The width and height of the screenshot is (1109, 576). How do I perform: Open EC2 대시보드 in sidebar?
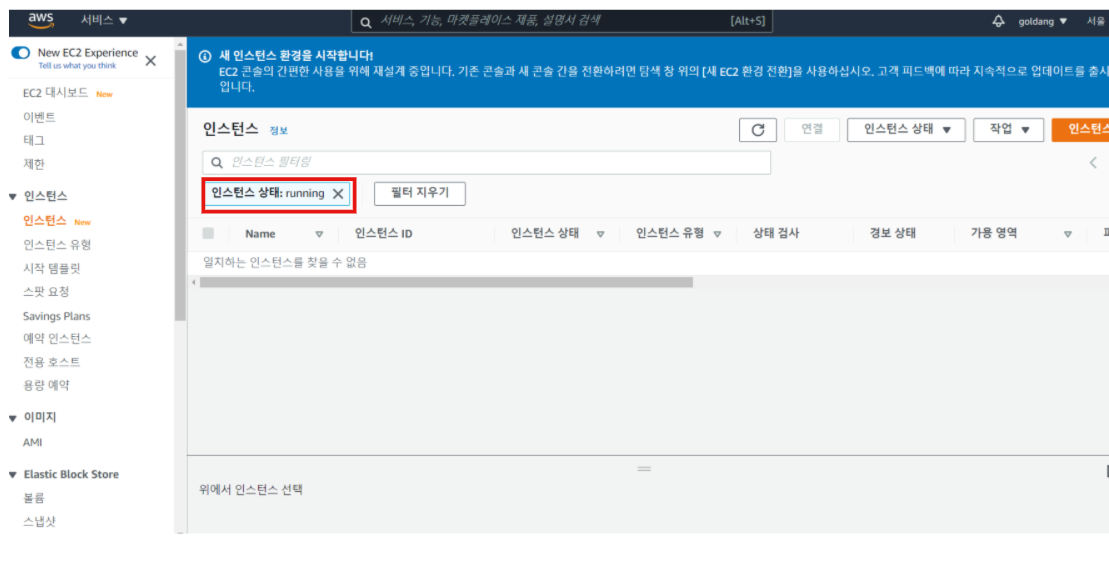point(55,93)
